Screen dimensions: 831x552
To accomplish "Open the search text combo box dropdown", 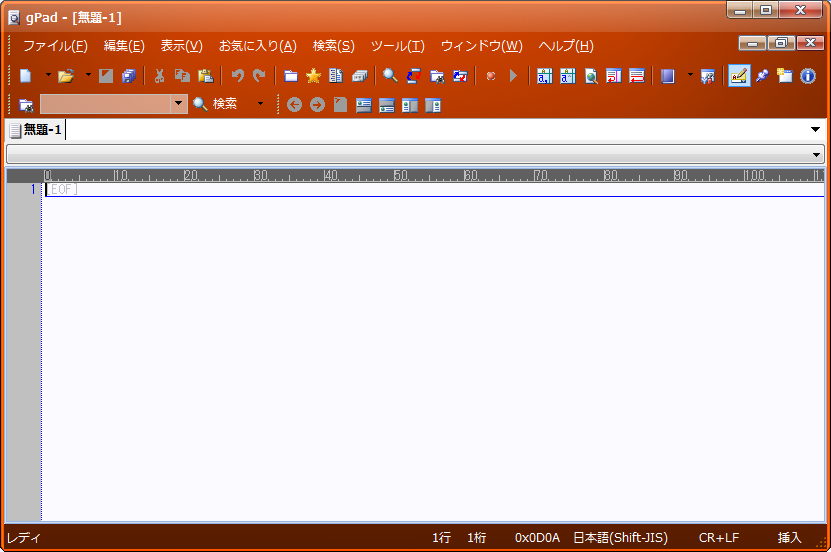I will tap(179, 104).
